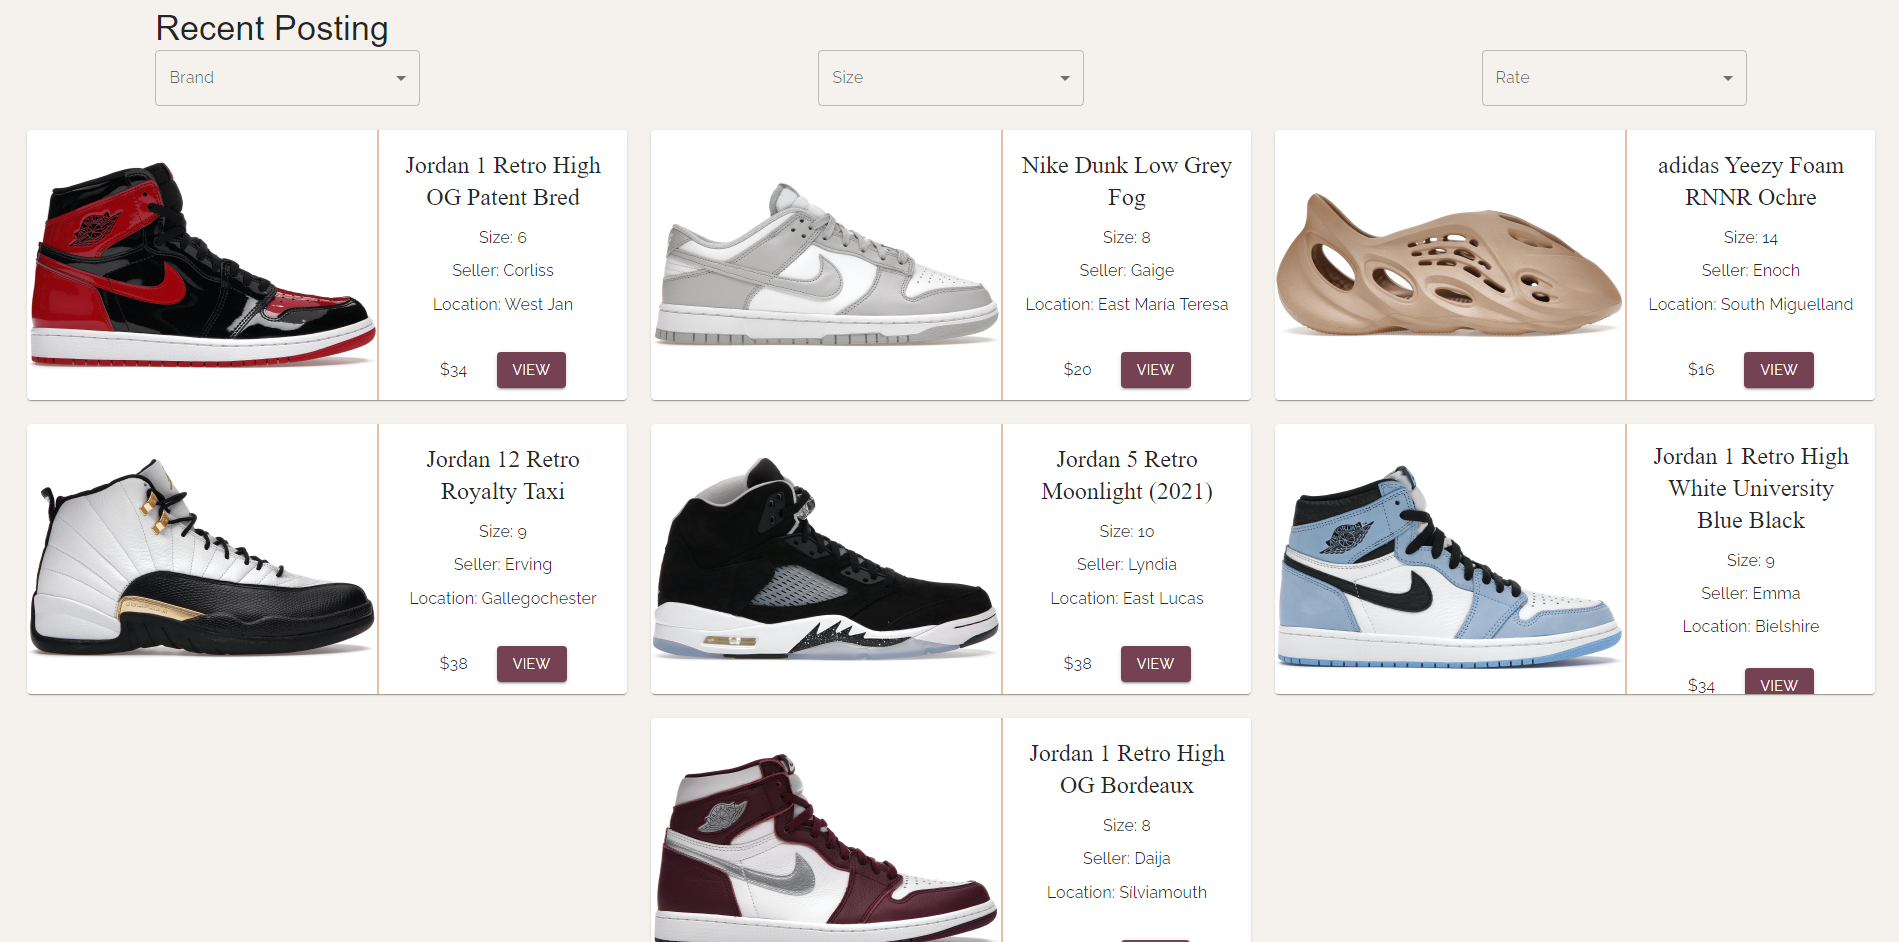This screenshot has height=942, width=1899.
Task: Click Size: 8 on OG Bordeaux card
Action: [x=1127, y=825]
